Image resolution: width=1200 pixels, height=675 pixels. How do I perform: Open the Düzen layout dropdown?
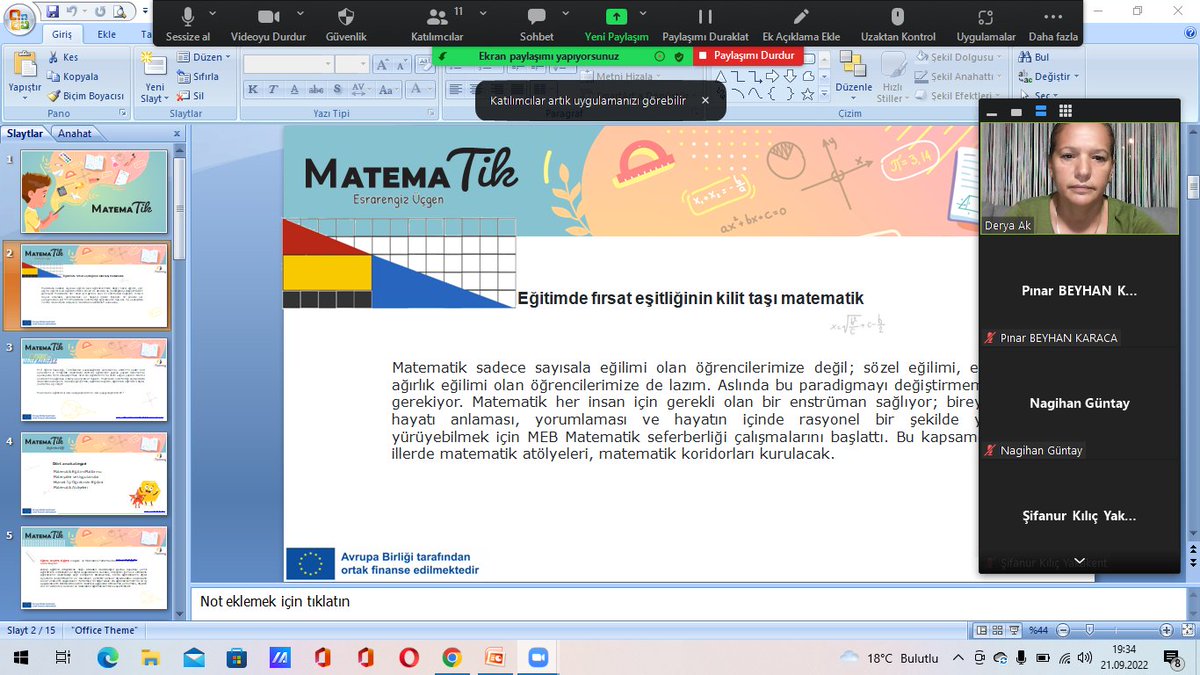pos(203,58)
